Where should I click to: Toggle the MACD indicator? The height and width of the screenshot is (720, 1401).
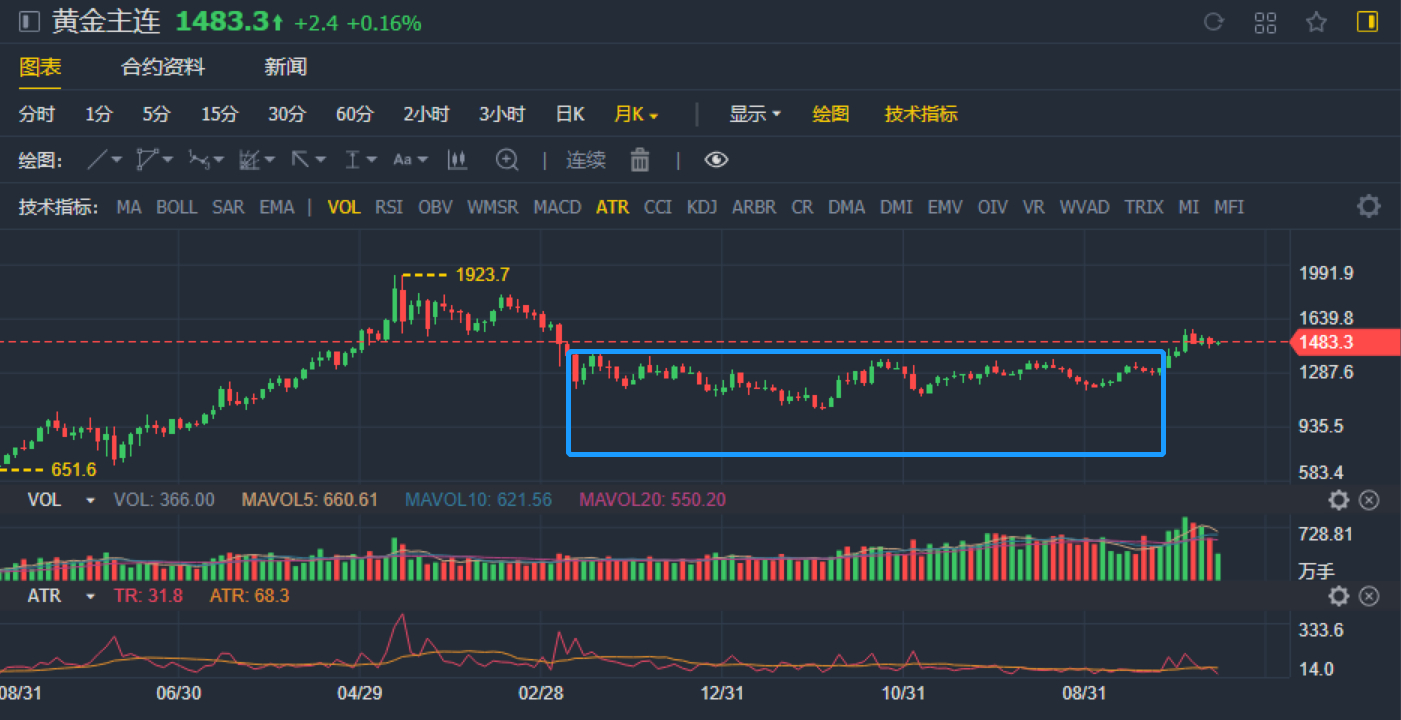click(557, 207)
